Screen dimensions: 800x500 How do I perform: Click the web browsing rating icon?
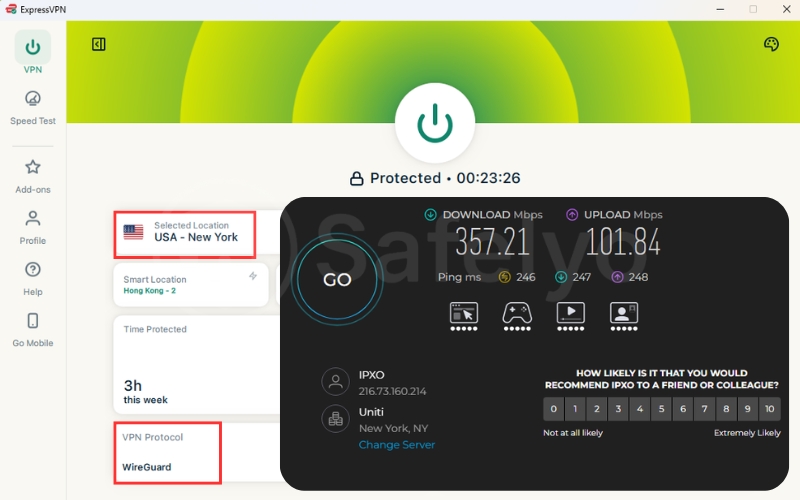coord(464,316)
